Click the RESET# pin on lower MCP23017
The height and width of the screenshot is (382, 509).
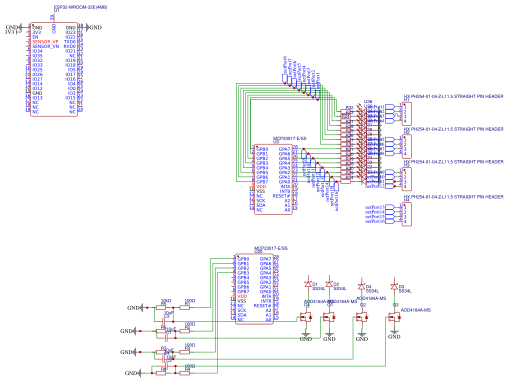click(x=262, y=306)
